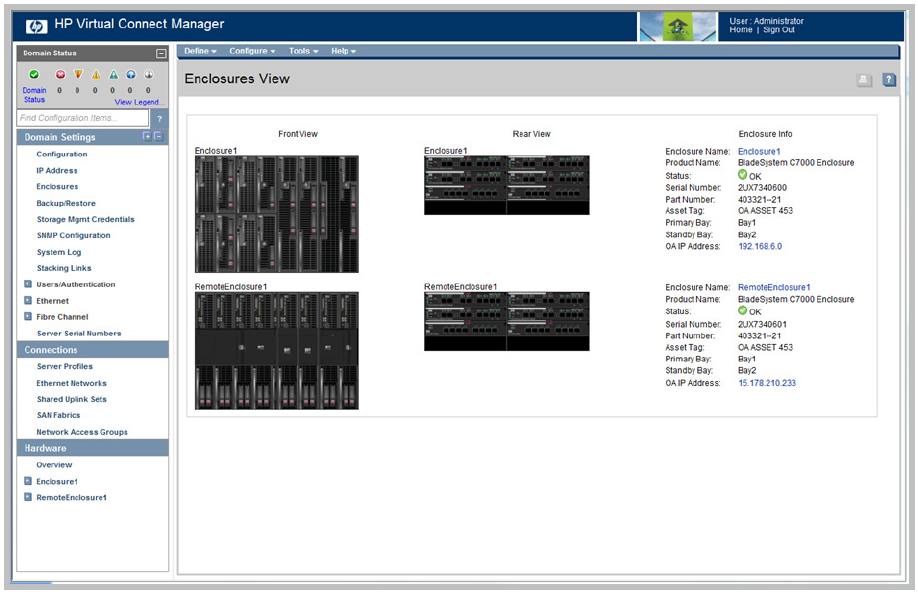The height and width of the screenshot is (592, 918).
Task: Open the Define menu
Action: tap(200, 51)
